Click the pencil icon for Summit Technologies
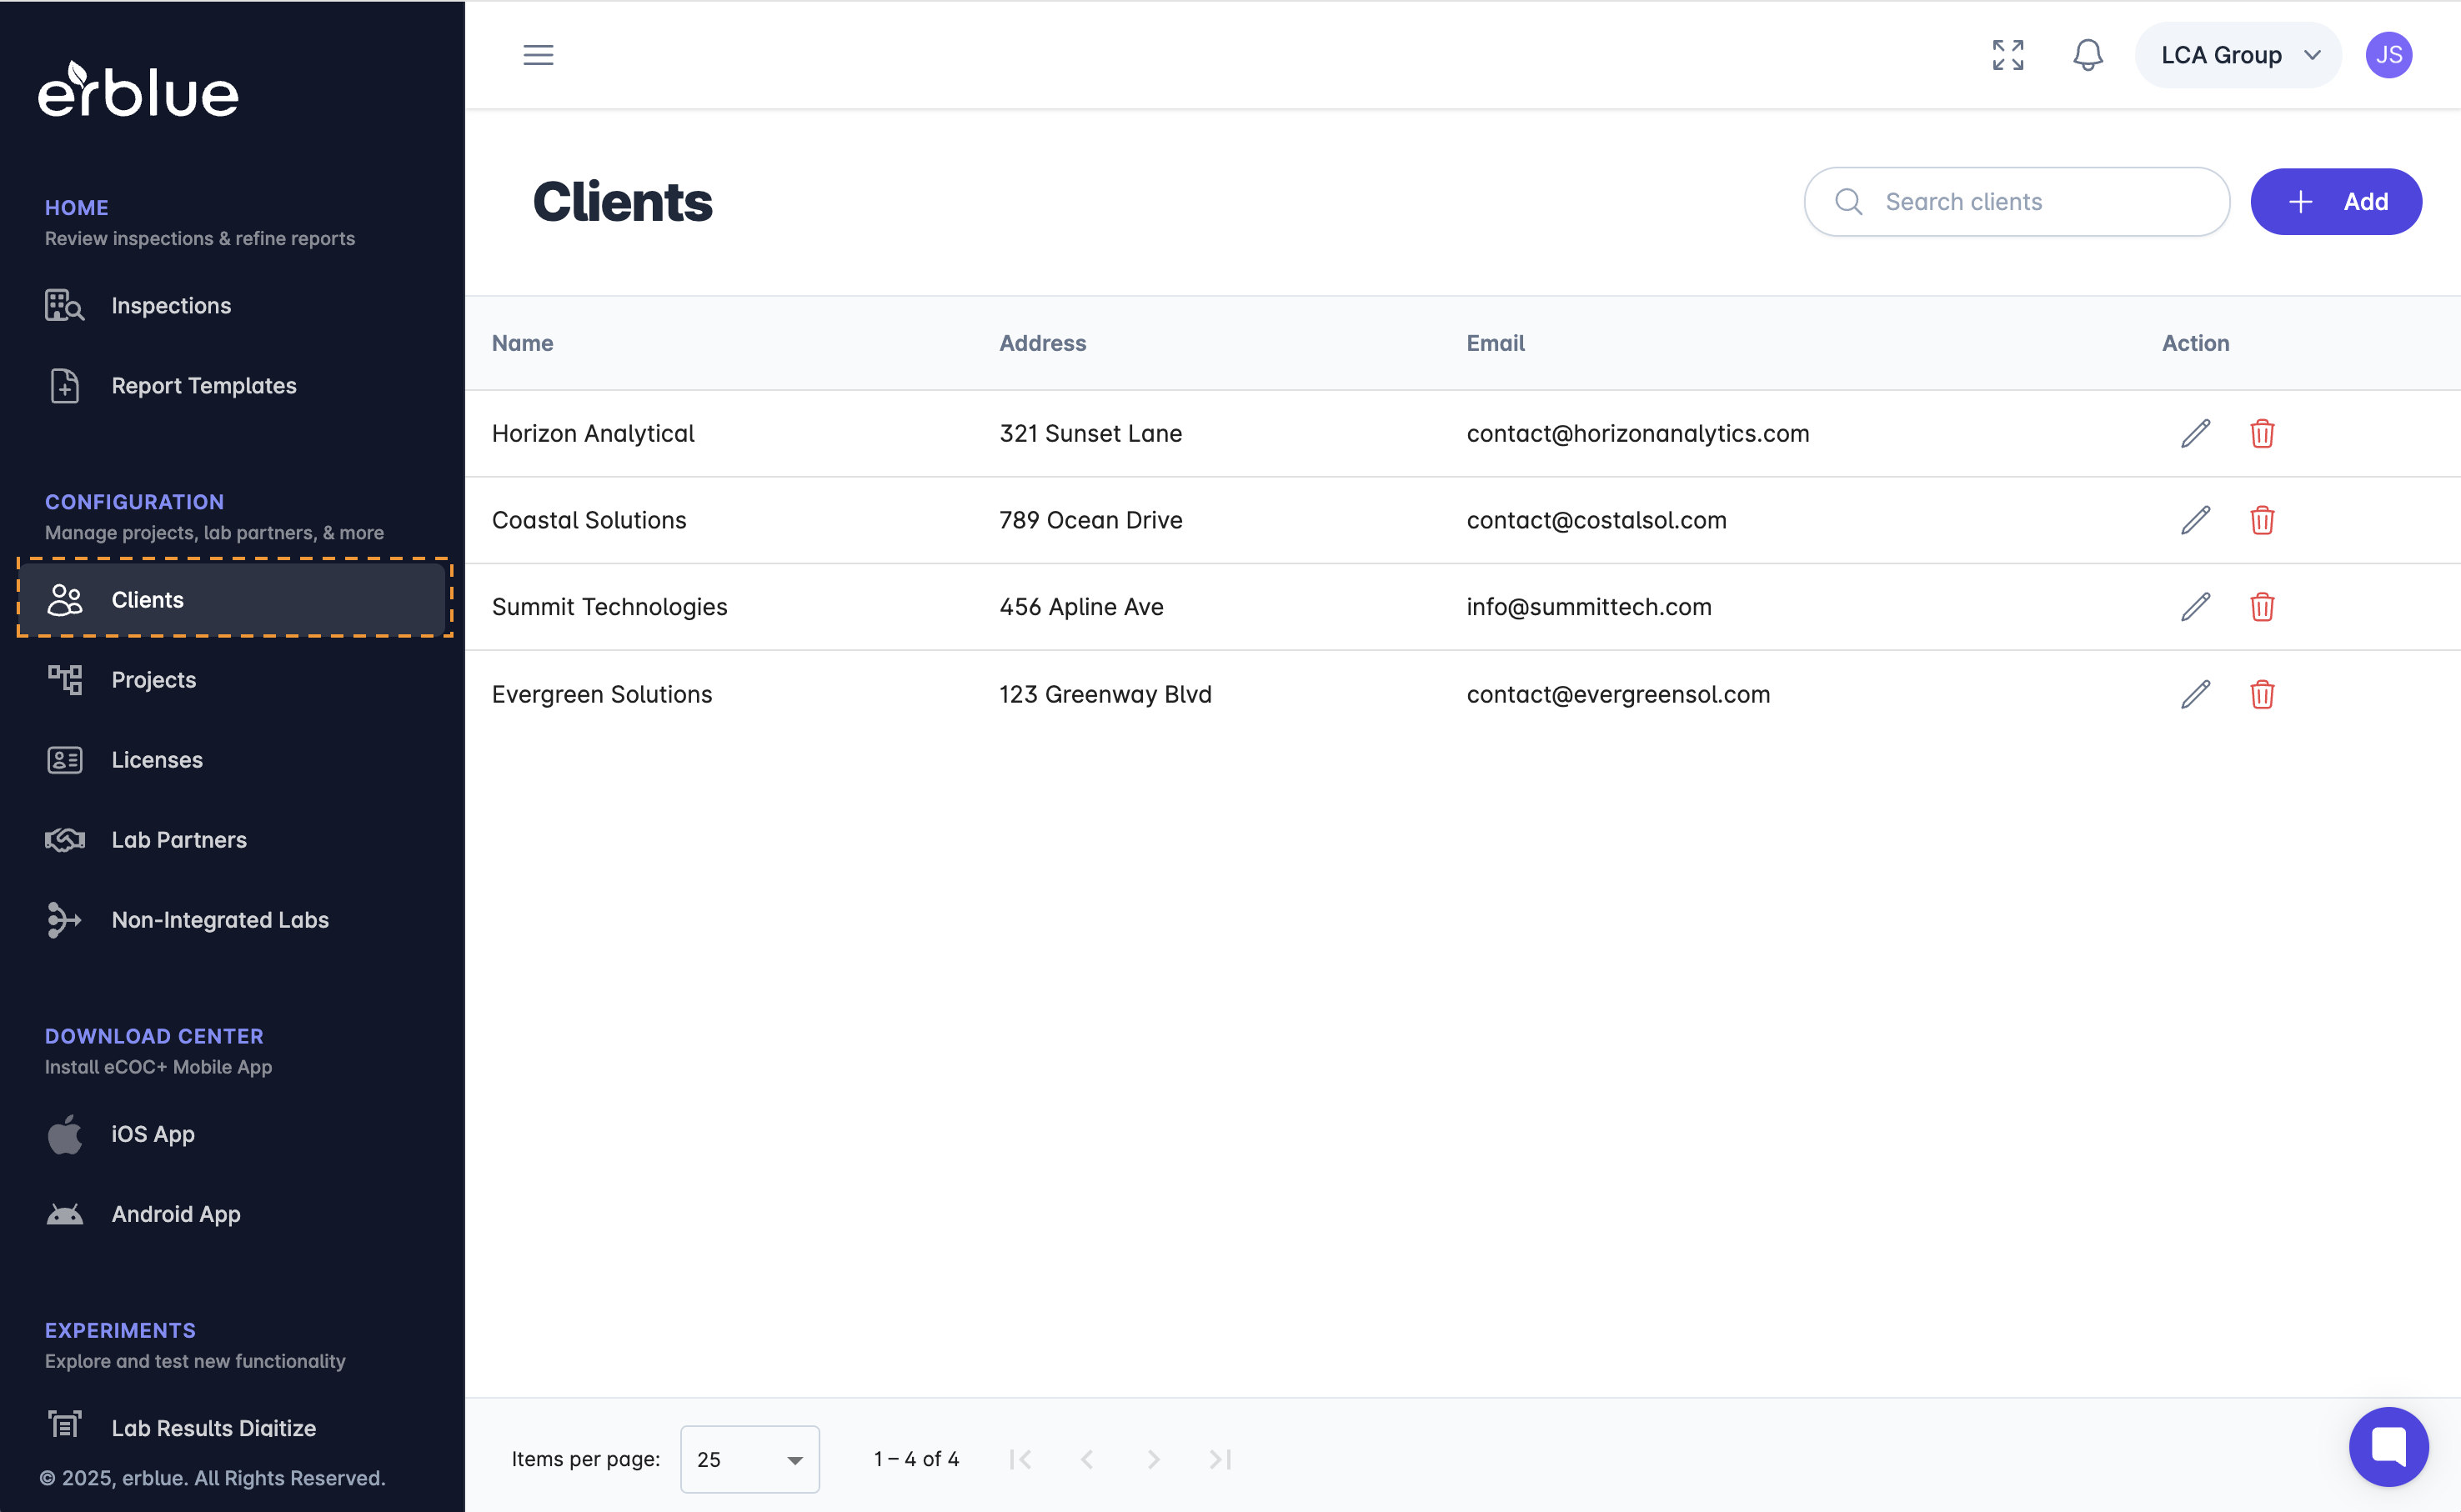Viewport: 2461px width, 1512px height. coord(2195,607)
